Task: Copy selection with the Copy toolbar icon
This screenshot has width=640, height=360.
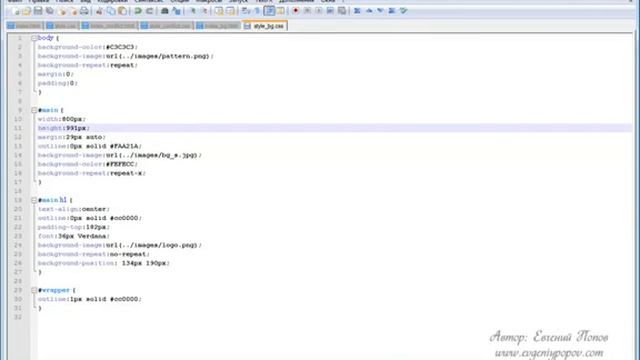Action: [x=111, y=11]
